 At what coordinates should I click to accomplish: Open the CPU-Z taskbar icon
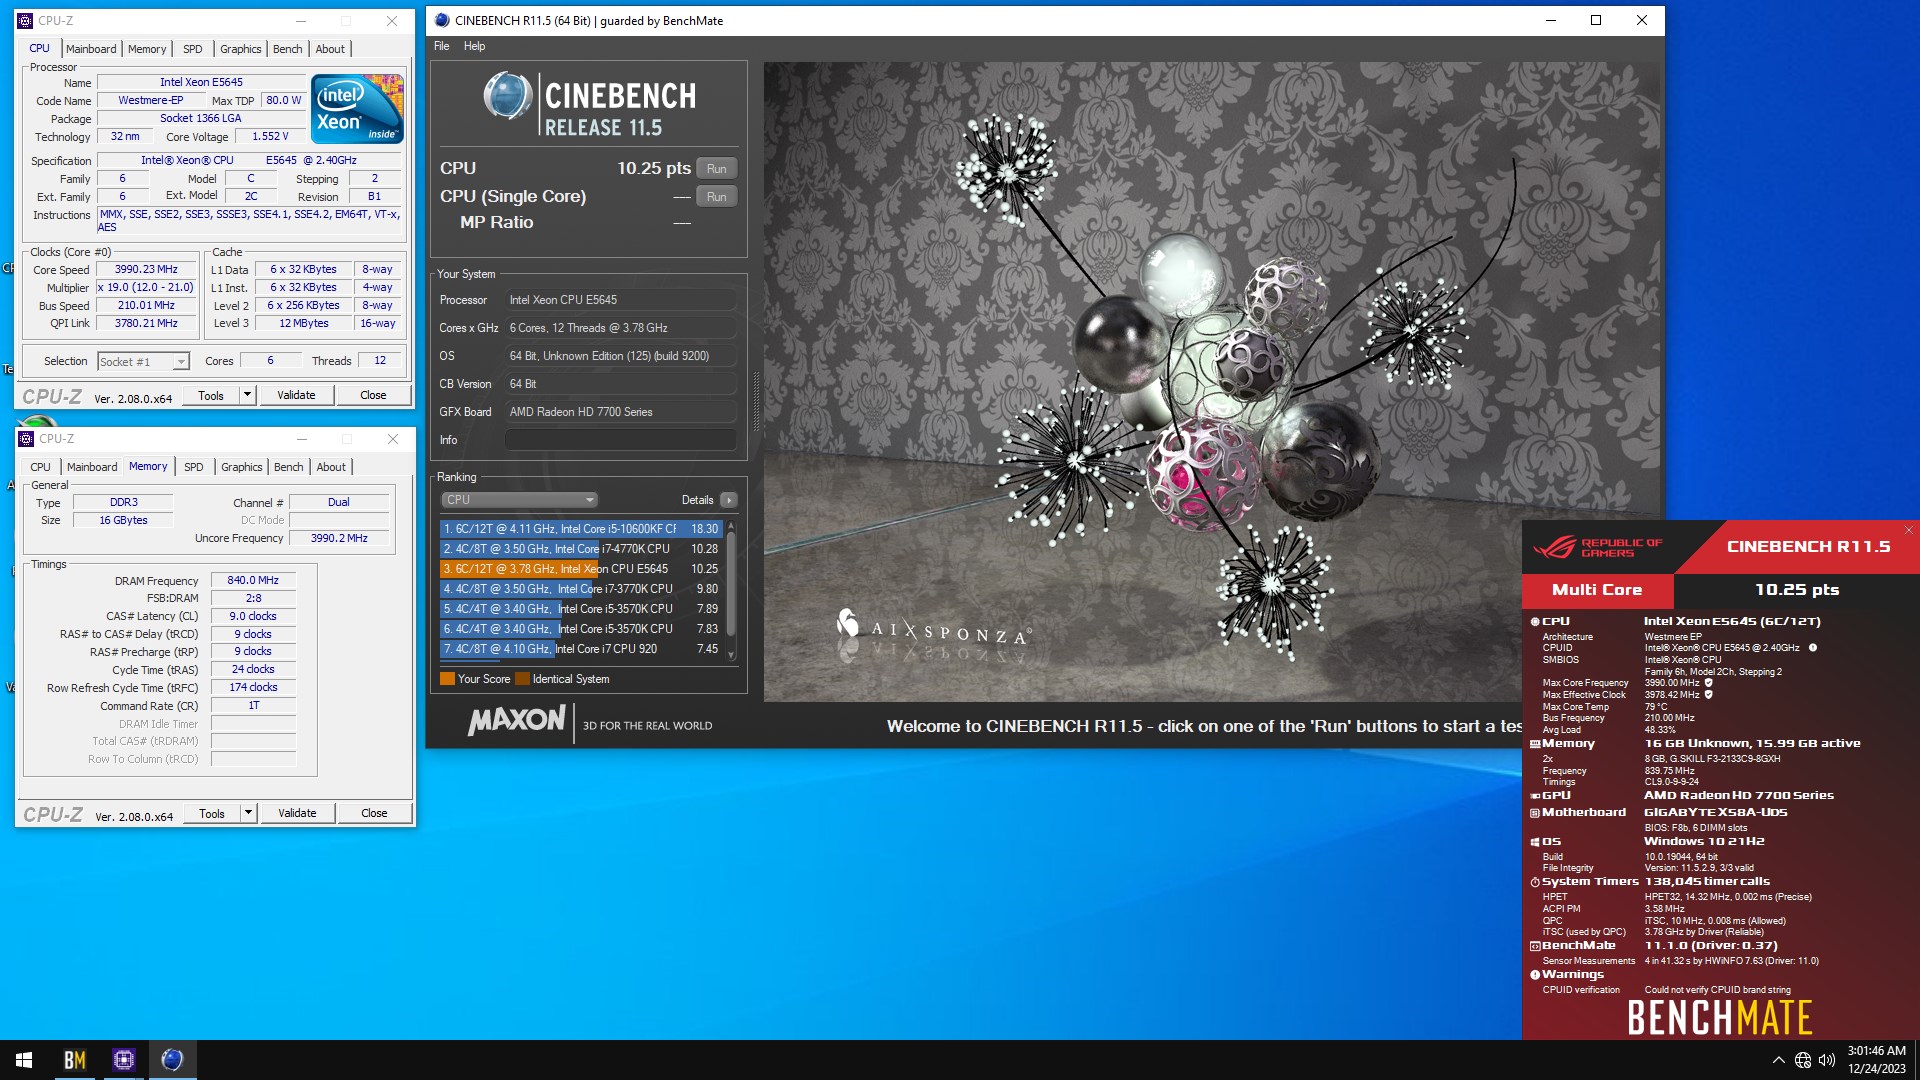point(123,1060)
